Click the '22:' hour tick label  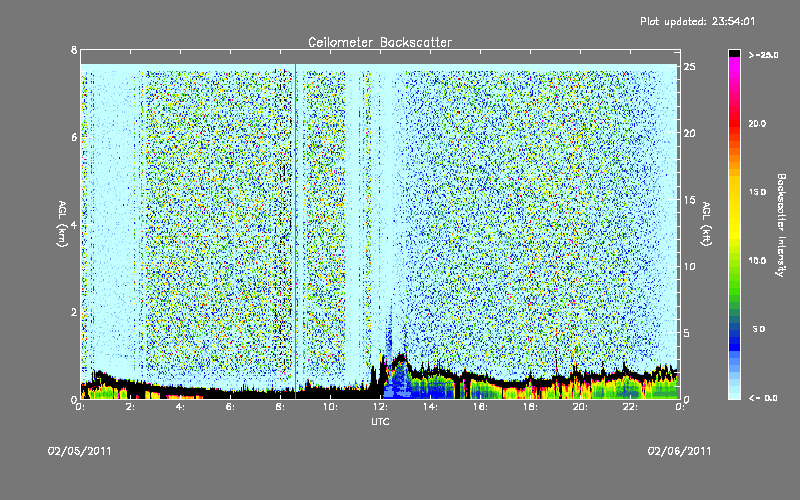tap(631, 407)
